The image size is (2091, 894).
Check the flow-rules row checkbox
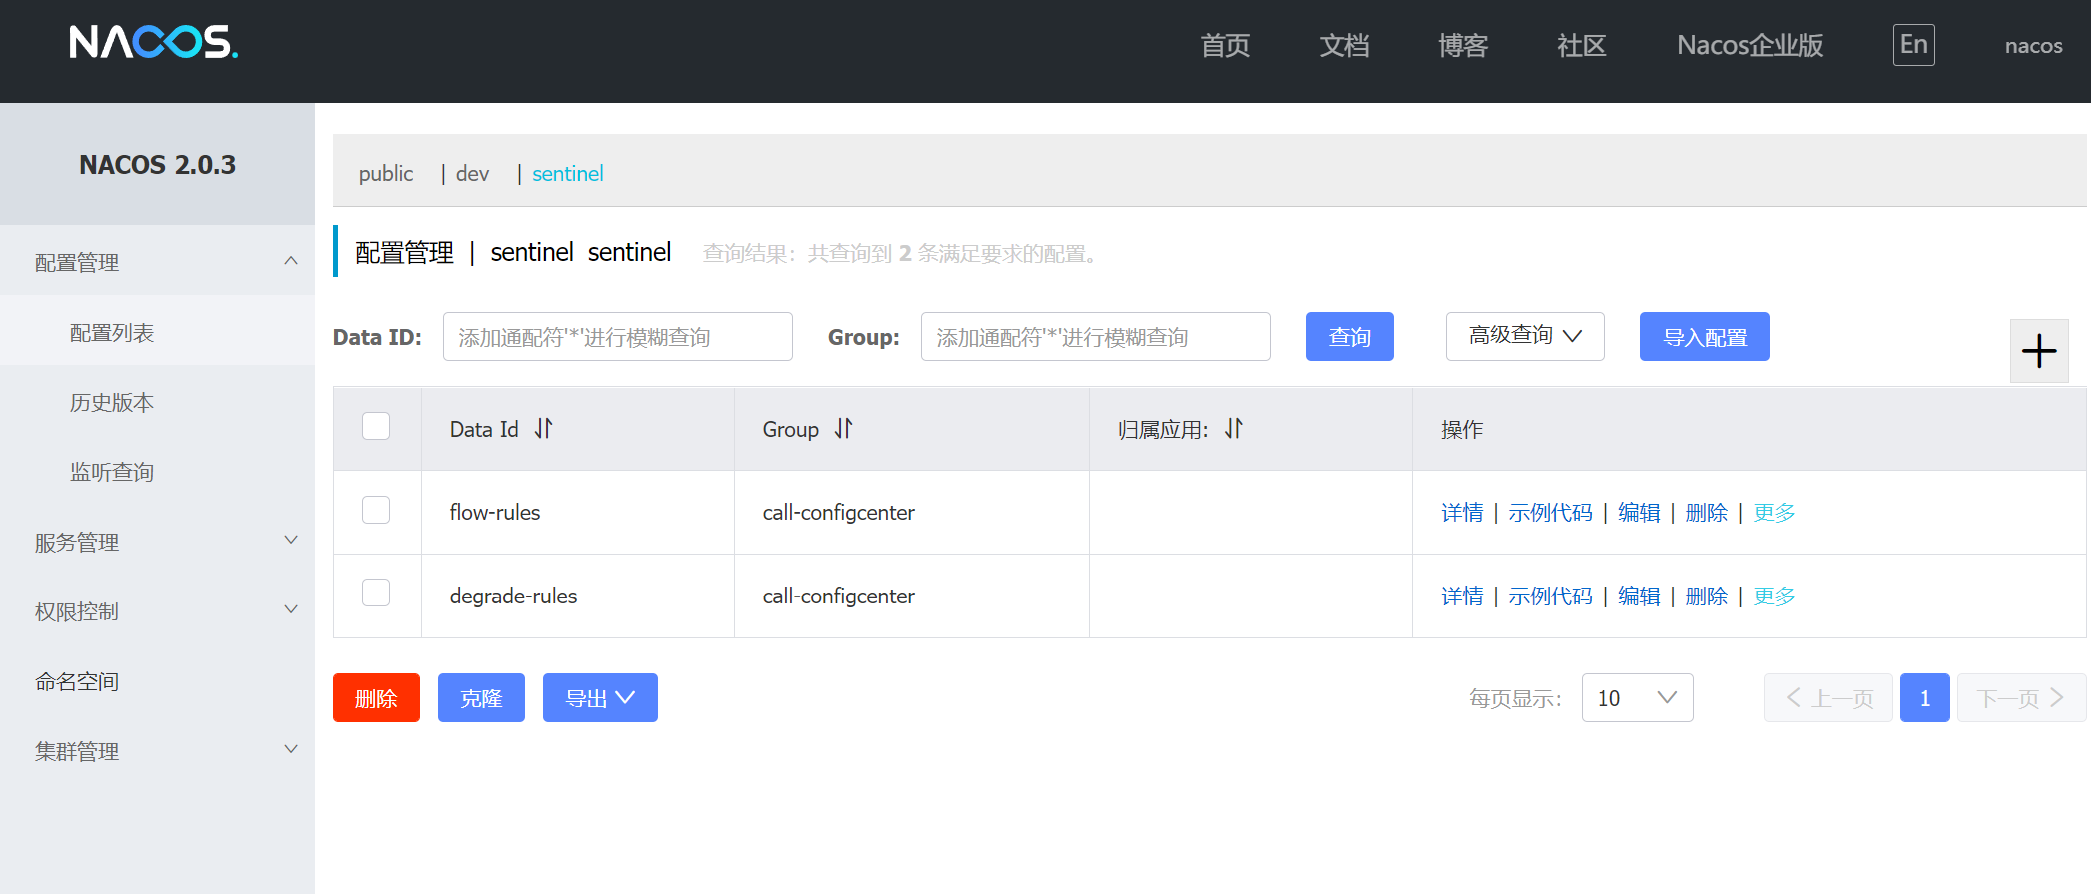point(376,510)
